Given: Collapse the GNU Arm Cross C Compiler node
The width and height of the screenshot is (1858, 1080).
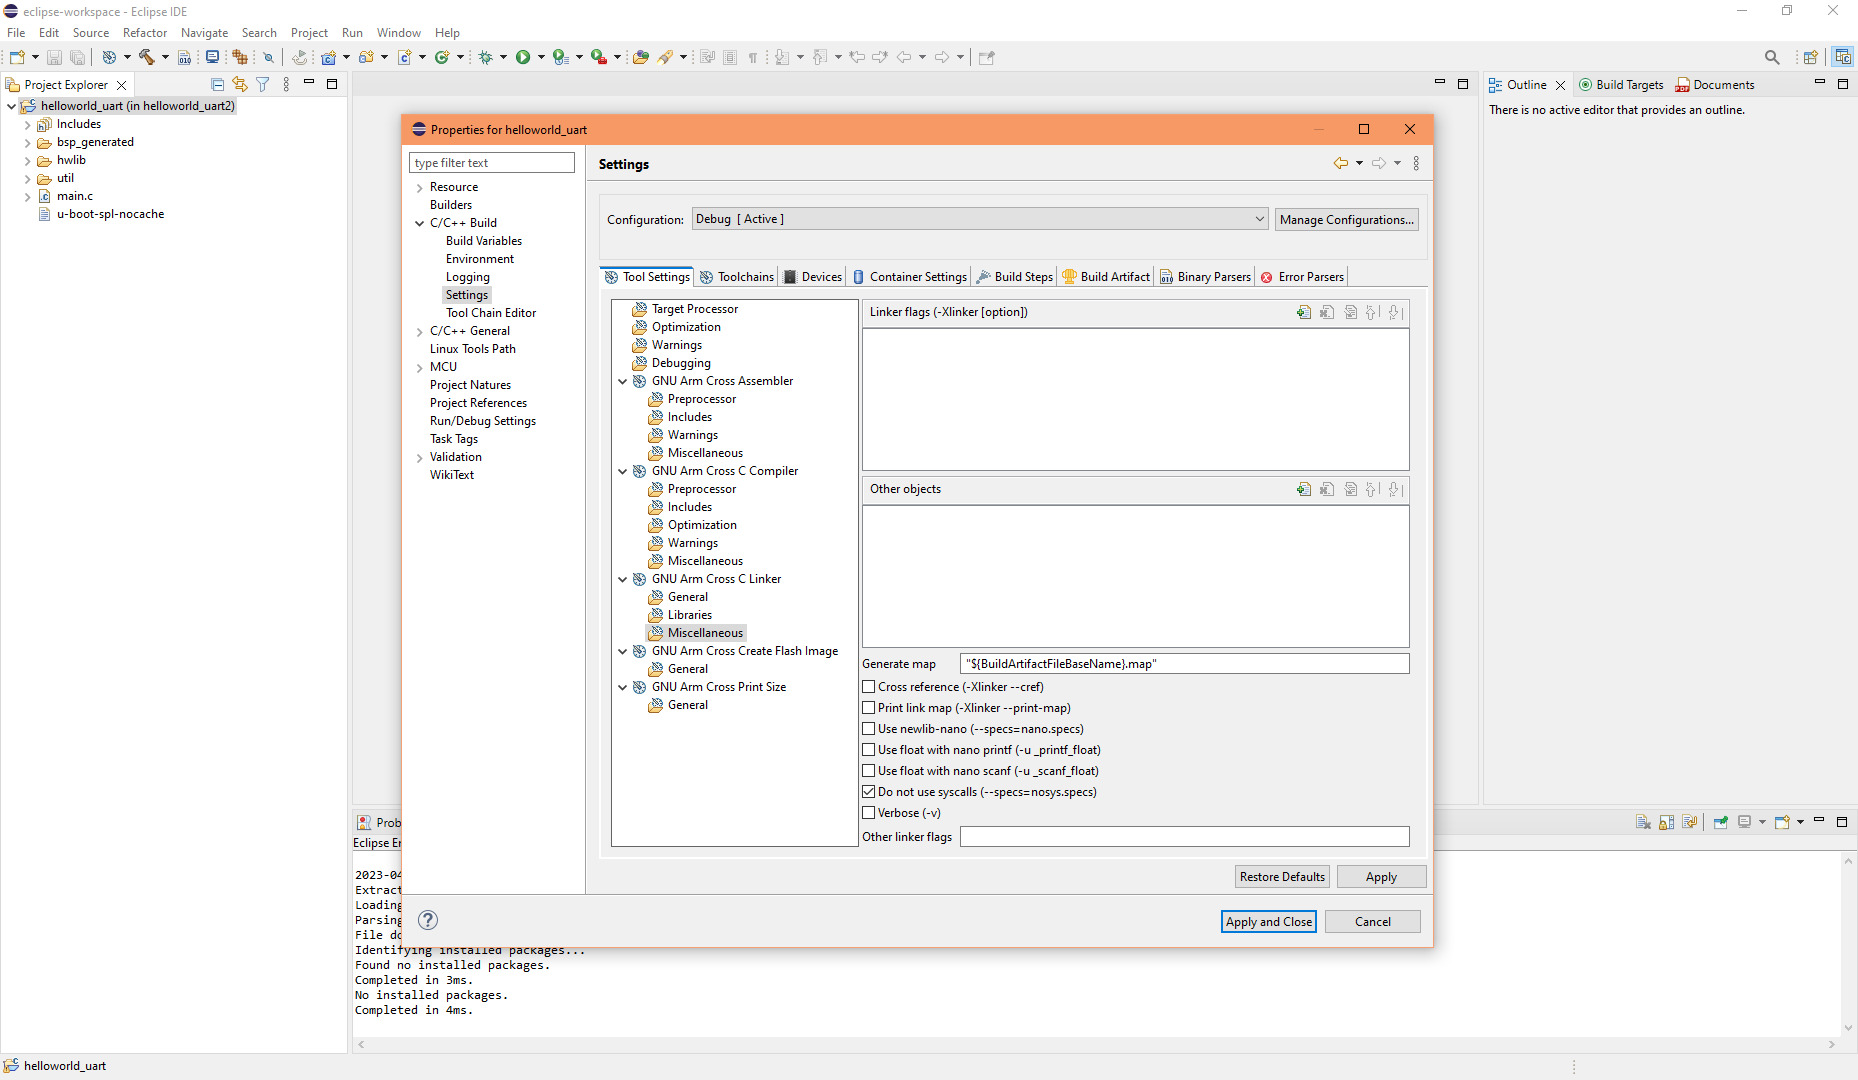Looking at the screenshot, I should (623, 471).
